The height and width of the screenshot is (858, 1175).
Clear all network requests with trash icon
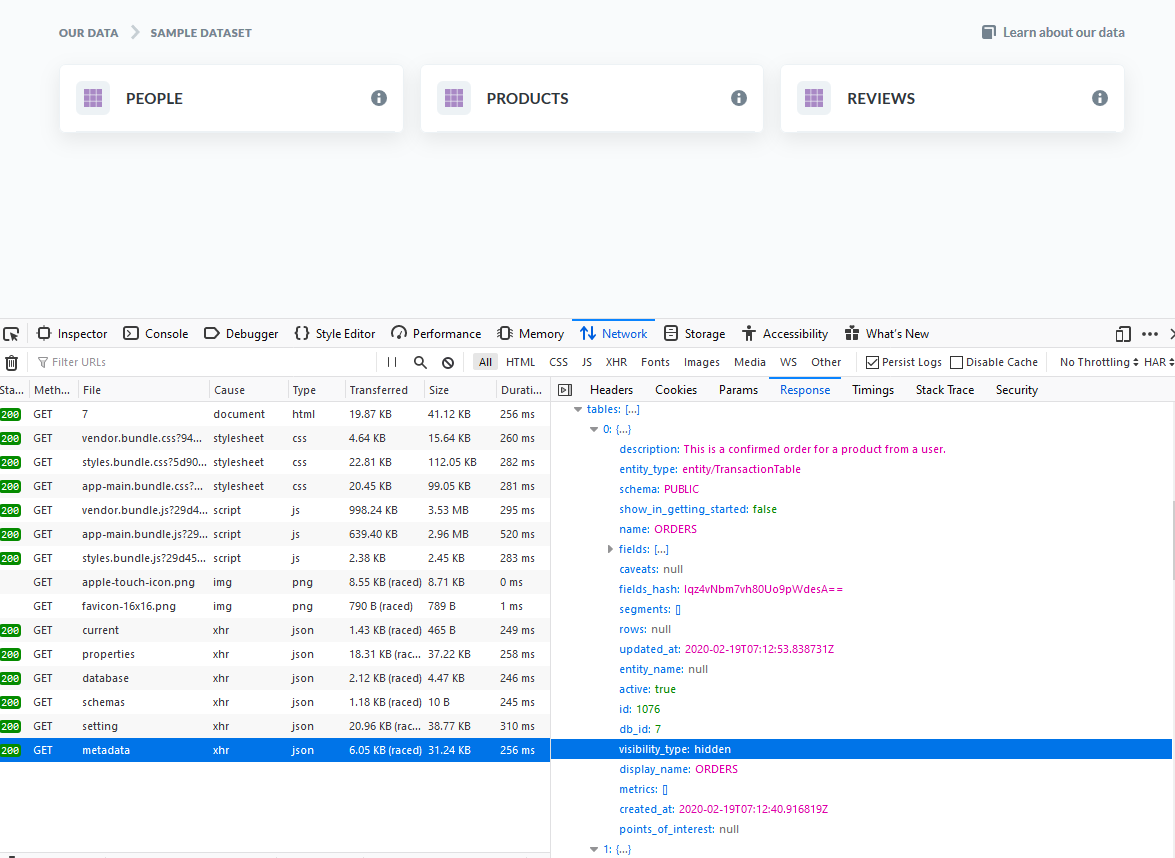pyautogui.click(x=11, y=362)
